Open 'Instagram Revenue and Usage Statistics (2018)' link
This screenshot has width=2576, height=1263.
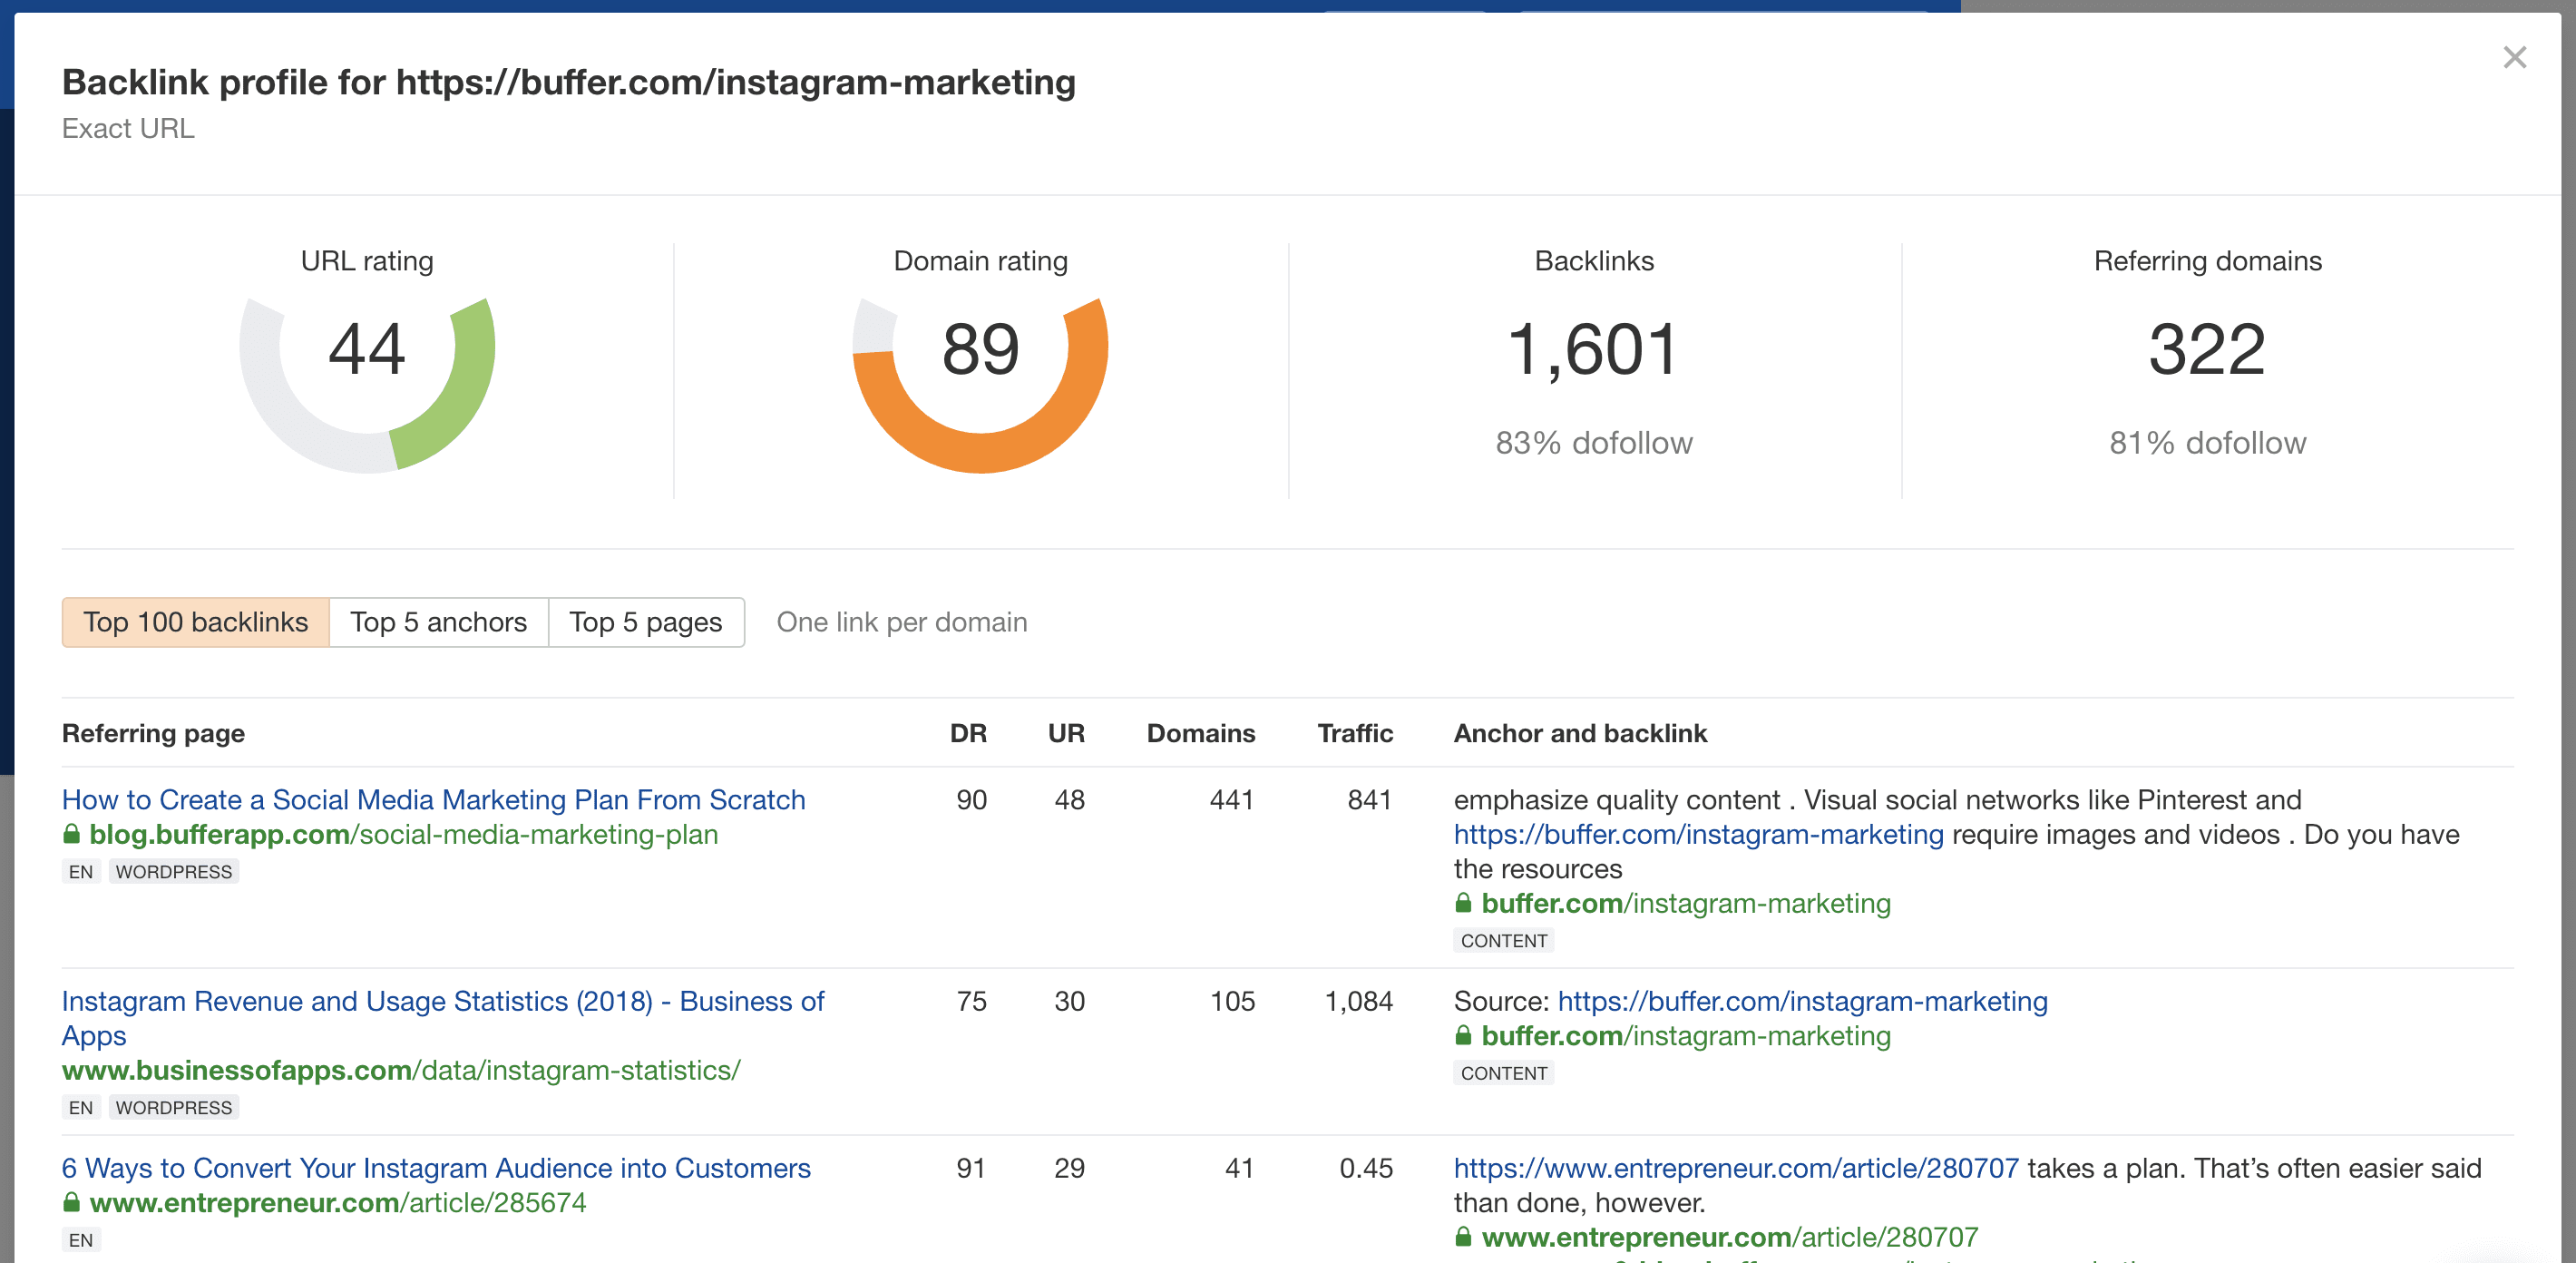pyautogui.click(x=443, y=1018)
